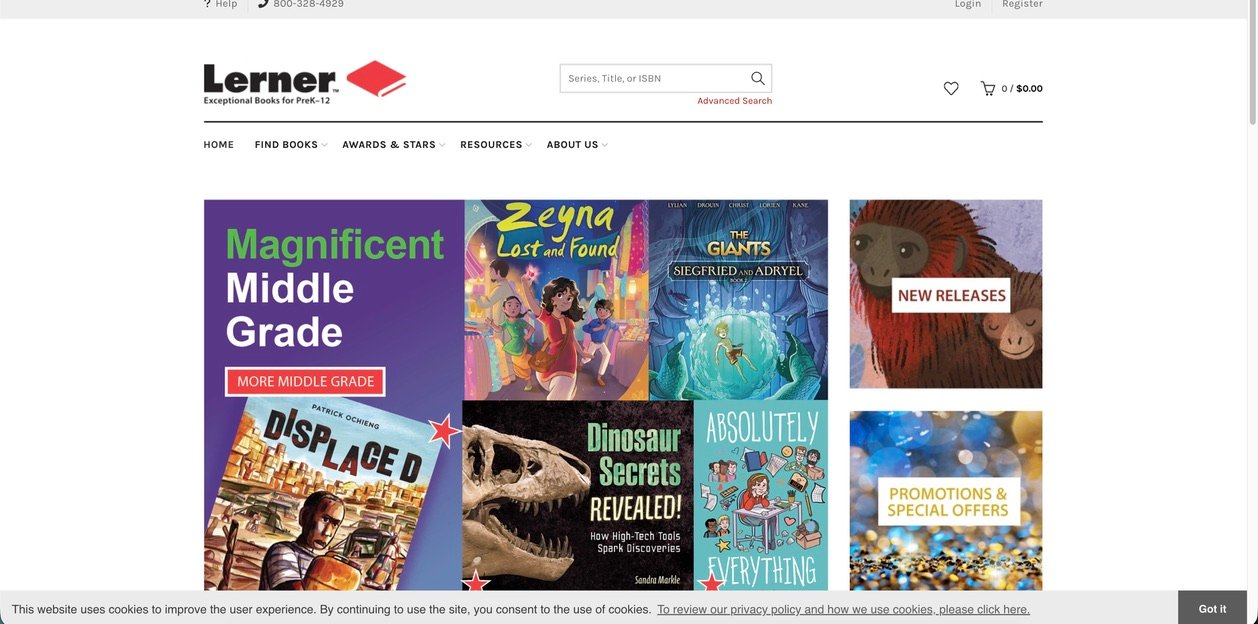Open the privacy policy and cookies link

[843, 609]
